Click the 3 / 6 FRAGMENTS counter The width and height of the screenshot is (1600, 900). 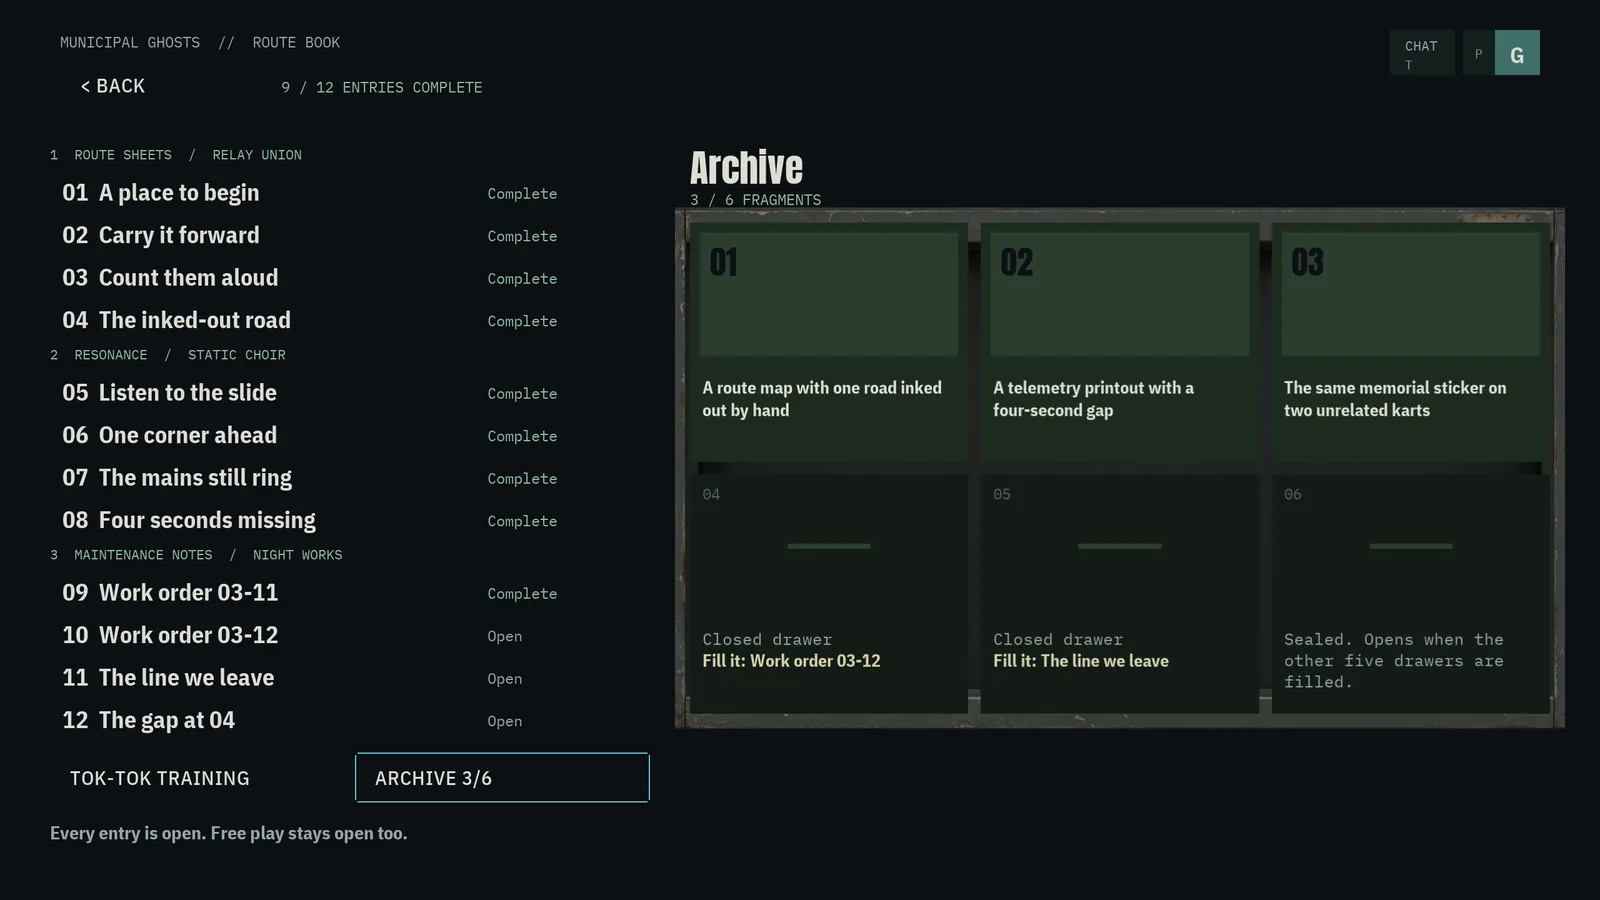tap(755, 200)
